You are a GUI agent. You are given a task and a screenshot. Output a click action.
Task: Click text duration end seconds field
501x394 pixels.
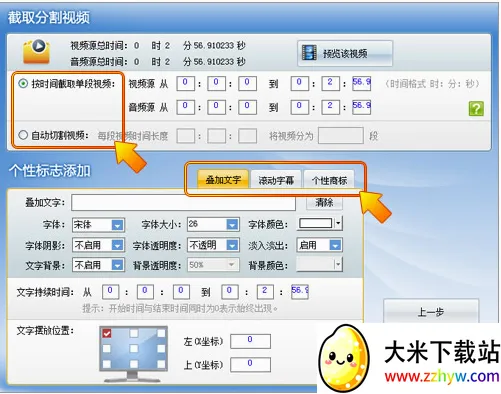(x=300, y=292)
